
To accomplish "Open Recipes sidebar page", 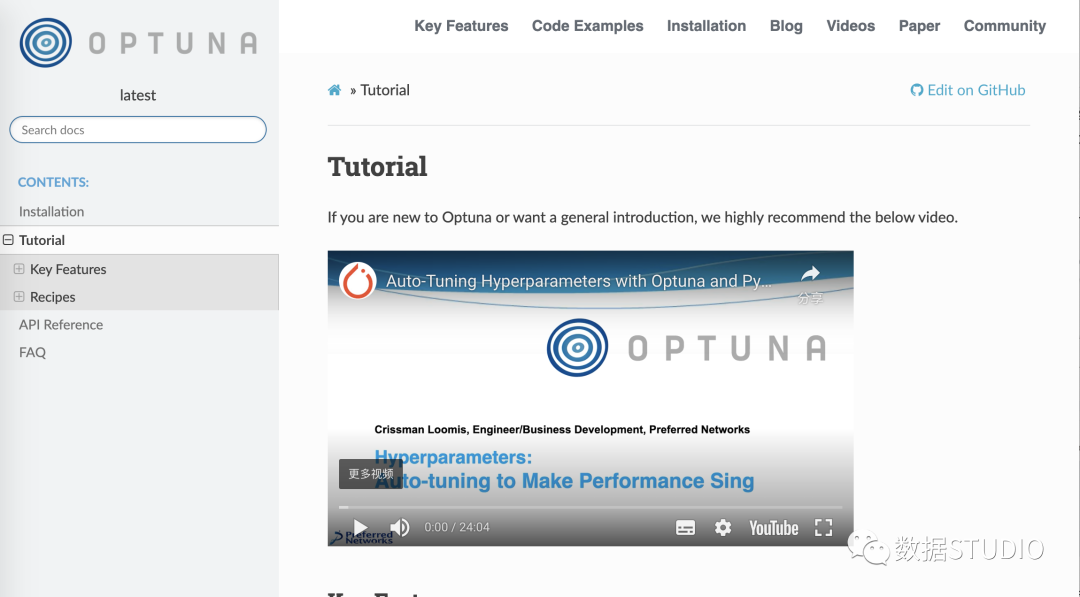I will pyautogui.click(x=52, y=297).
